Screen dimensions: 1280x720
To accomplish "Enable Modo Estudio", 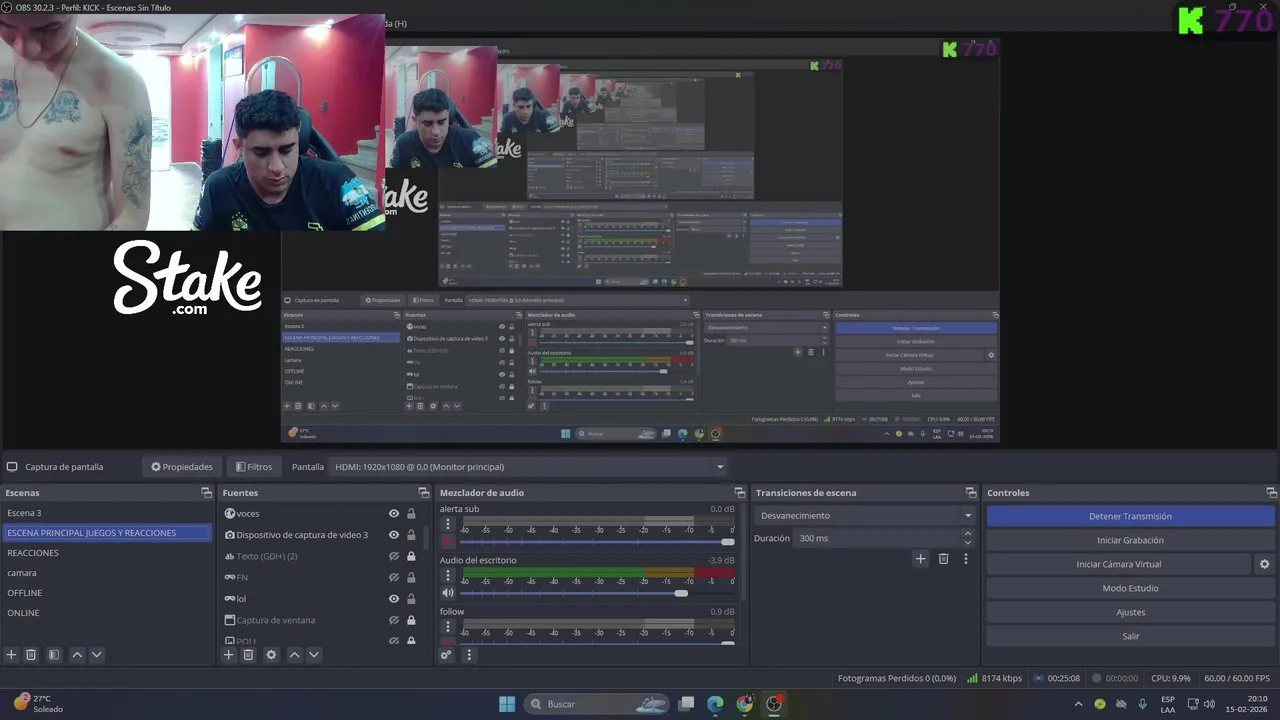I will [x=1130, y=588].
